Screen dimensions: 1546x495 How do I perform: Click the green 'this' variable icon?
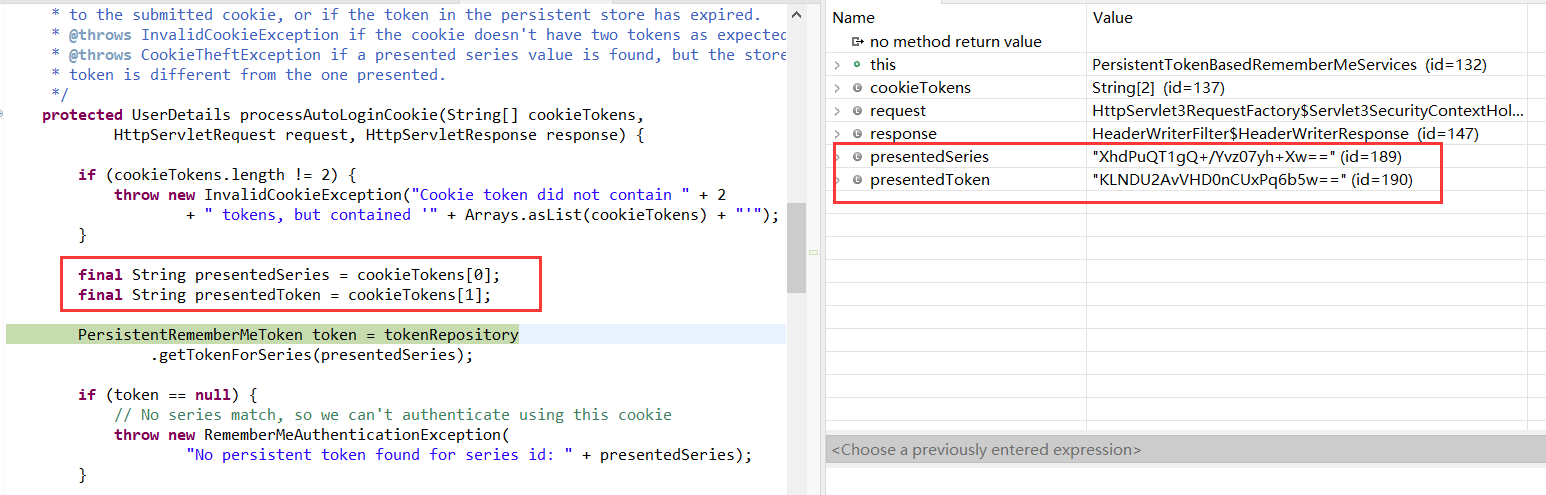pyautogui.click(x=857, y=65)
